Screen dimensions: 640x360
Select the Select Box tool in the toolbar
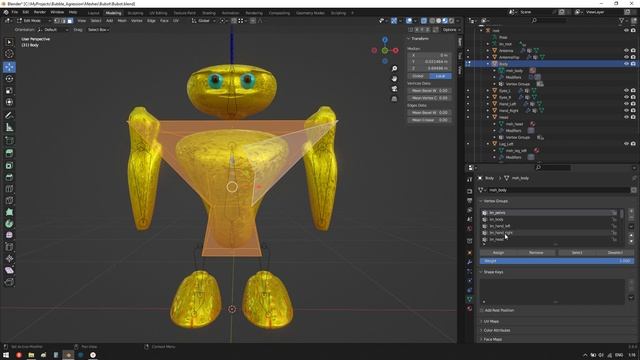pyautogui.click(x=9, y=42)
